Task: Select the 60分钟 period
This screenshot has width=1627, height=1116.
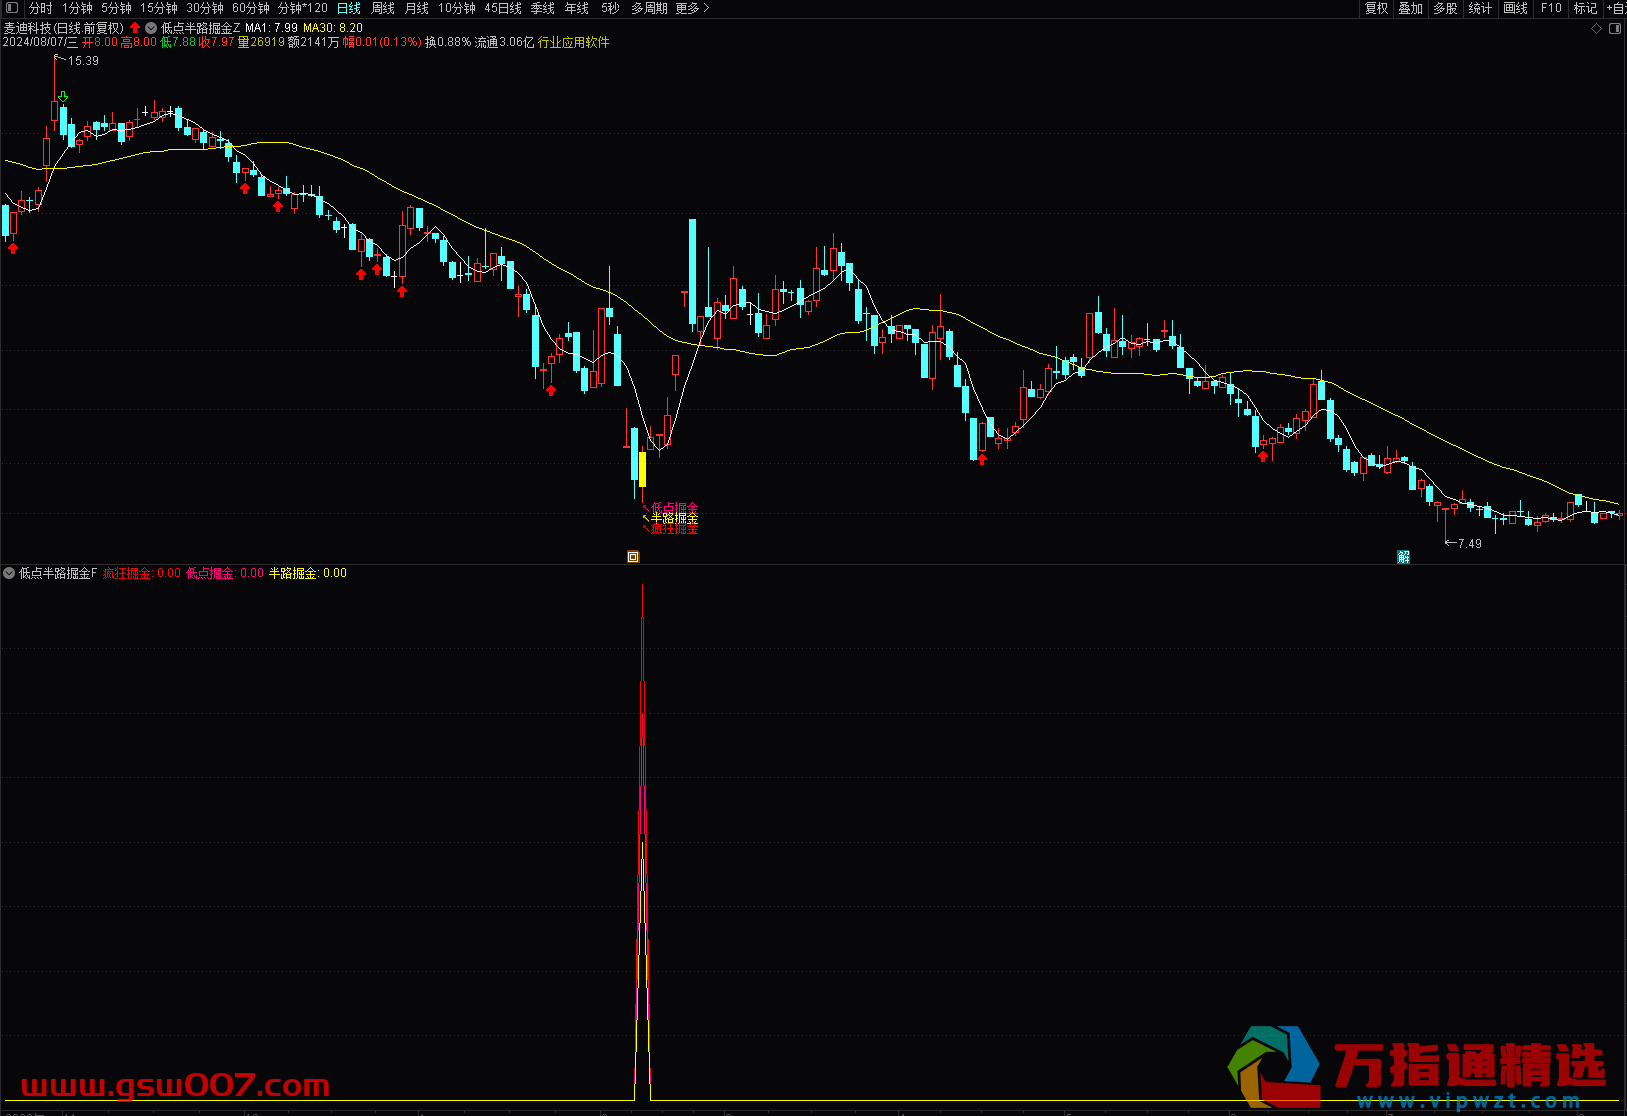Action: pos(251,8)
